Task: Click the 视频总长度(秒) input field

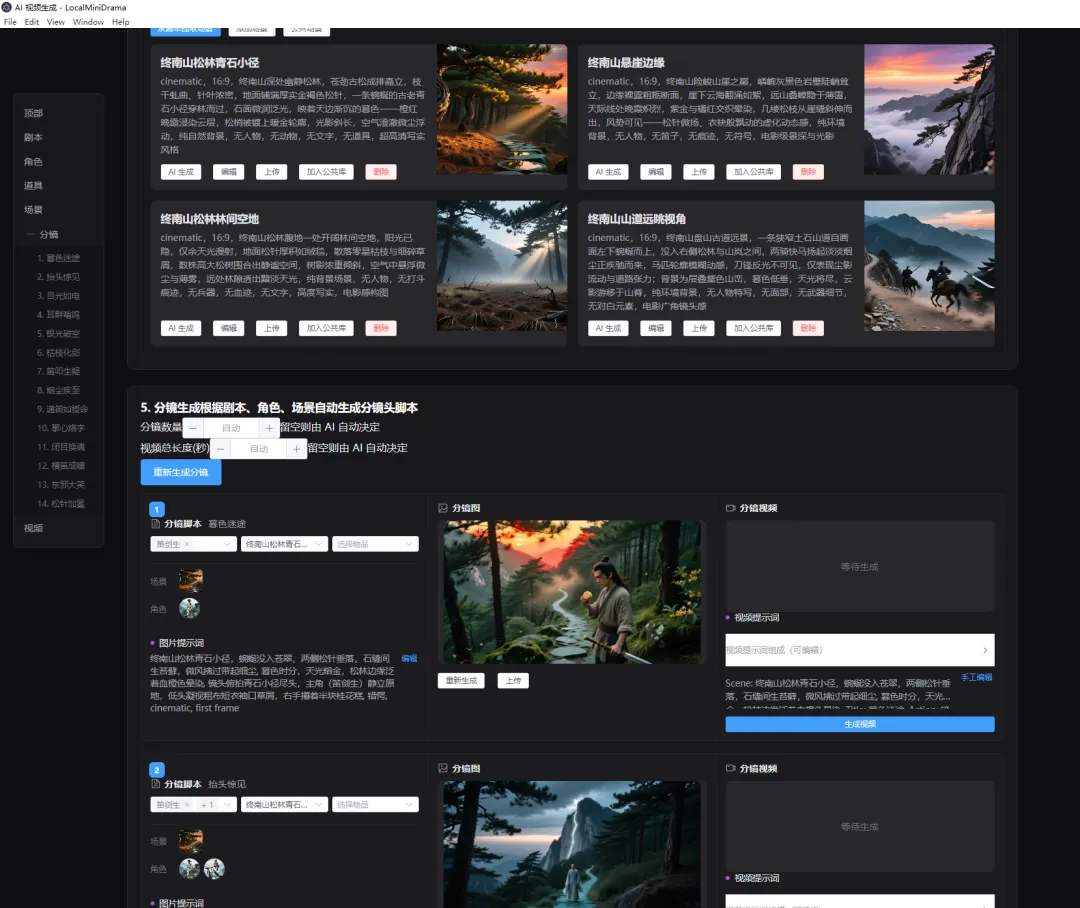Action: click(258, 448)
